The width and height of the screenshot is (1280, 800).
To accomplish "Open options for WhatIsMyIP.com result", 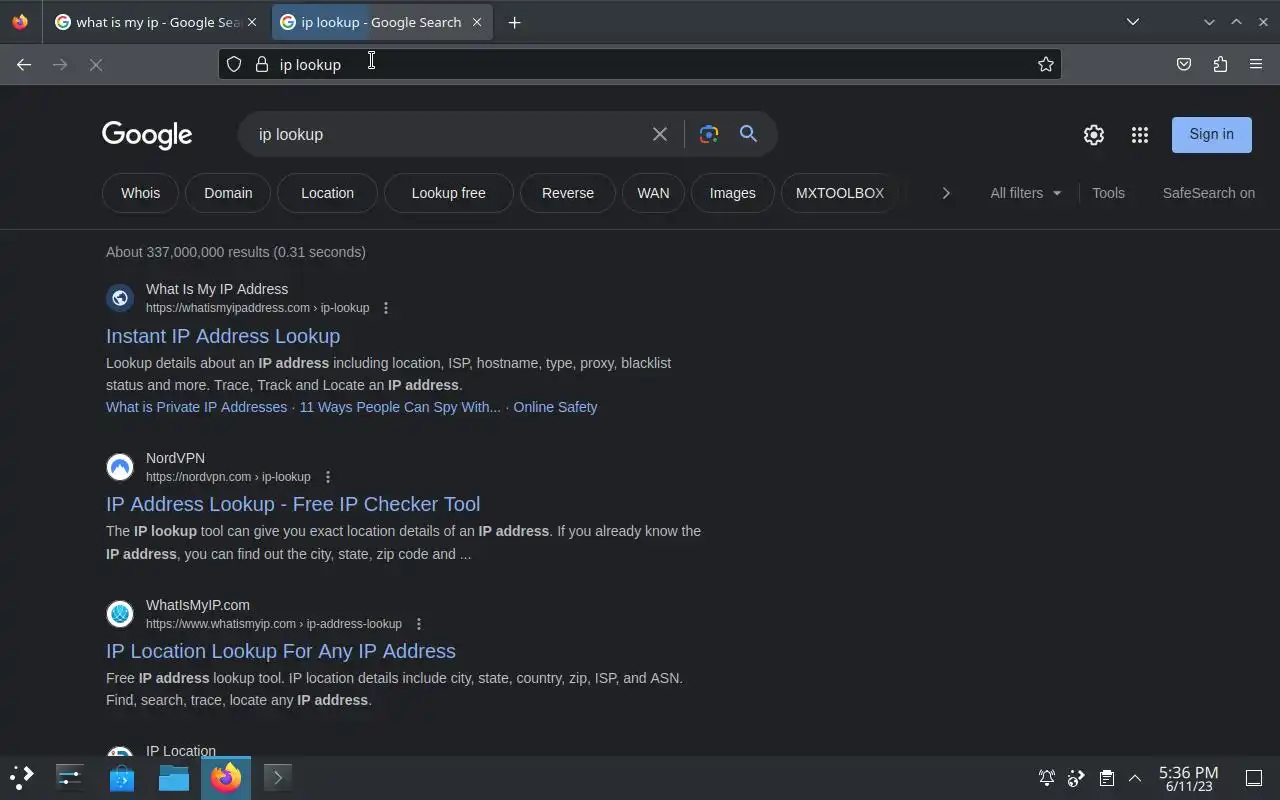I will [x=419, y=624].
